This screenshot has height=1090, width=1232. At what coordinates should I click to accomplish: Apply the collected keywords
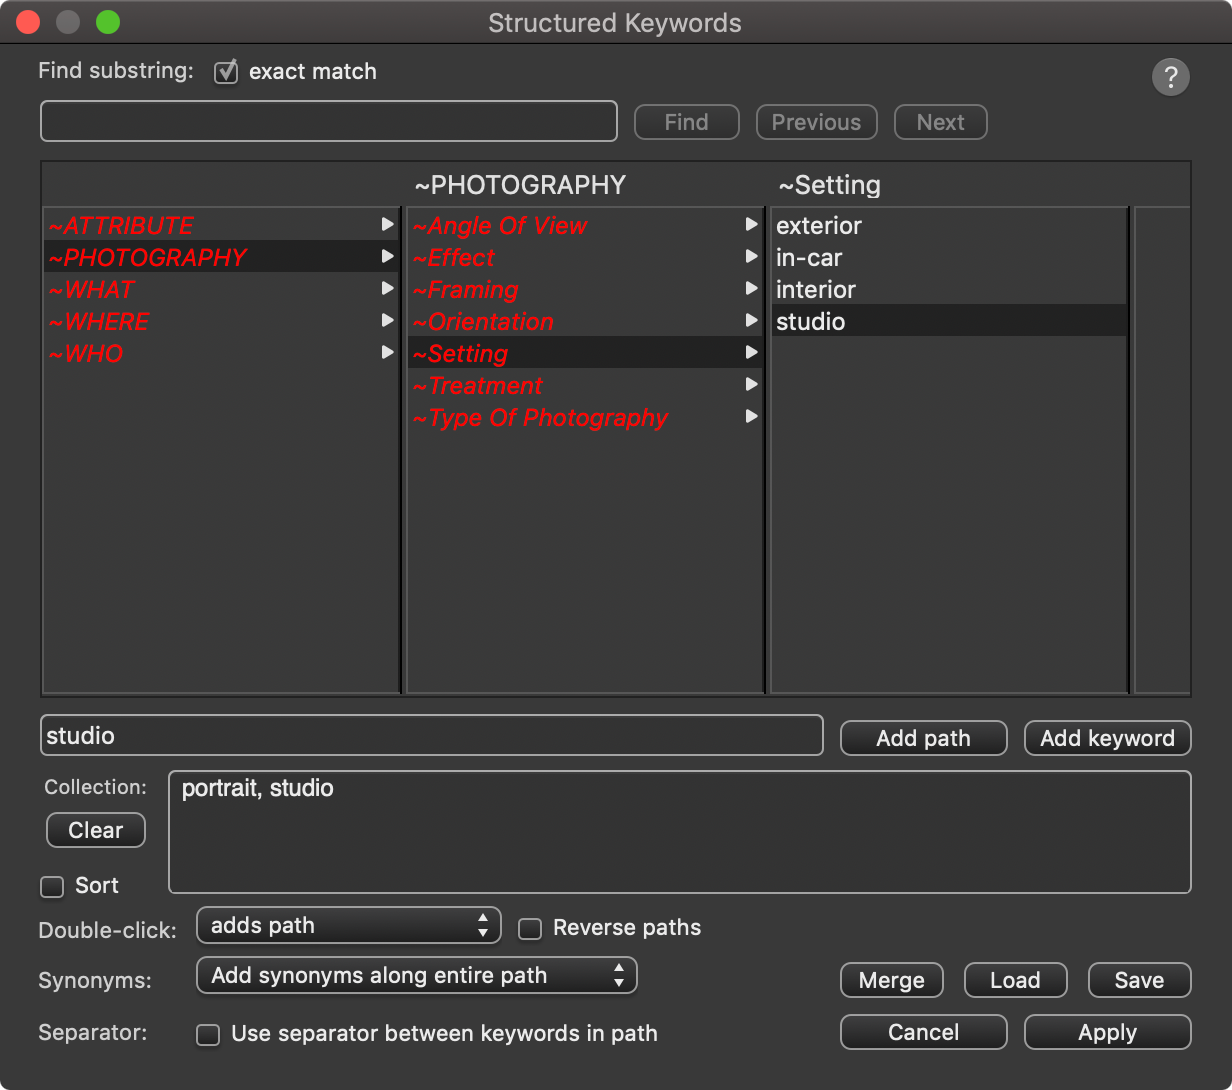click(1108, 1032)
